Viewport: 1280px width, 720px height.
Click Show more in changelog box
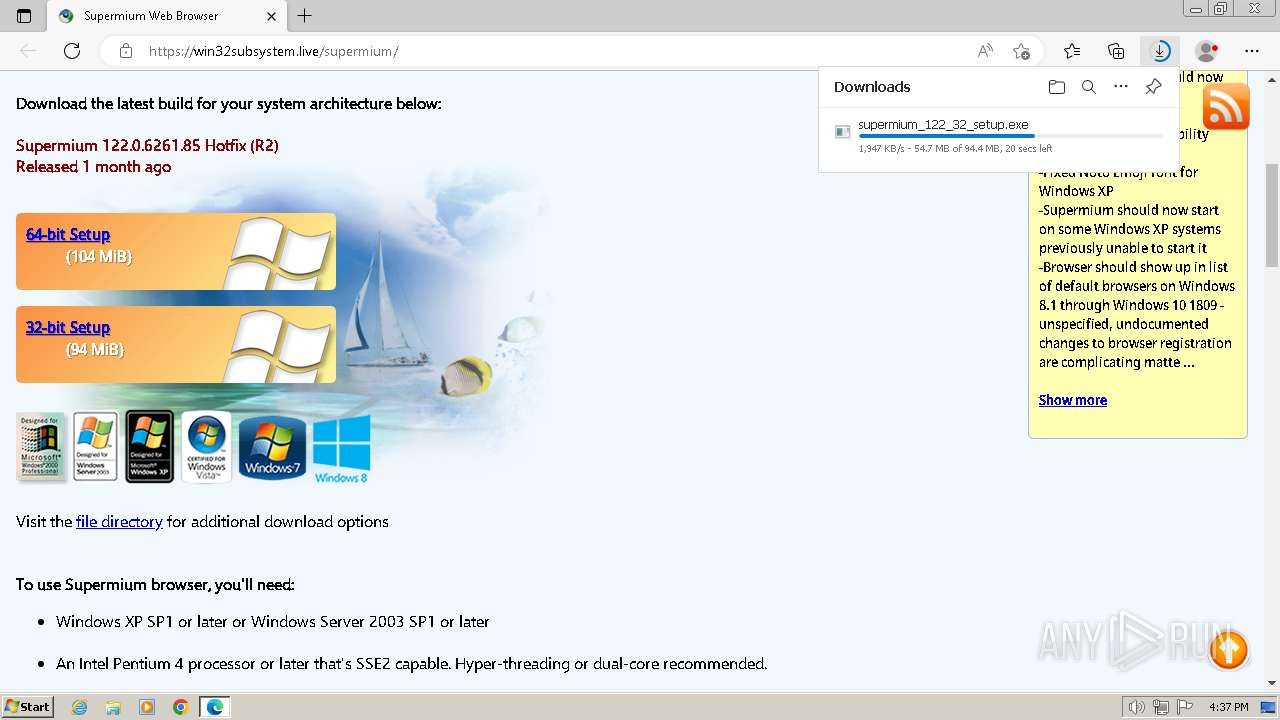tap(1073, 400)
